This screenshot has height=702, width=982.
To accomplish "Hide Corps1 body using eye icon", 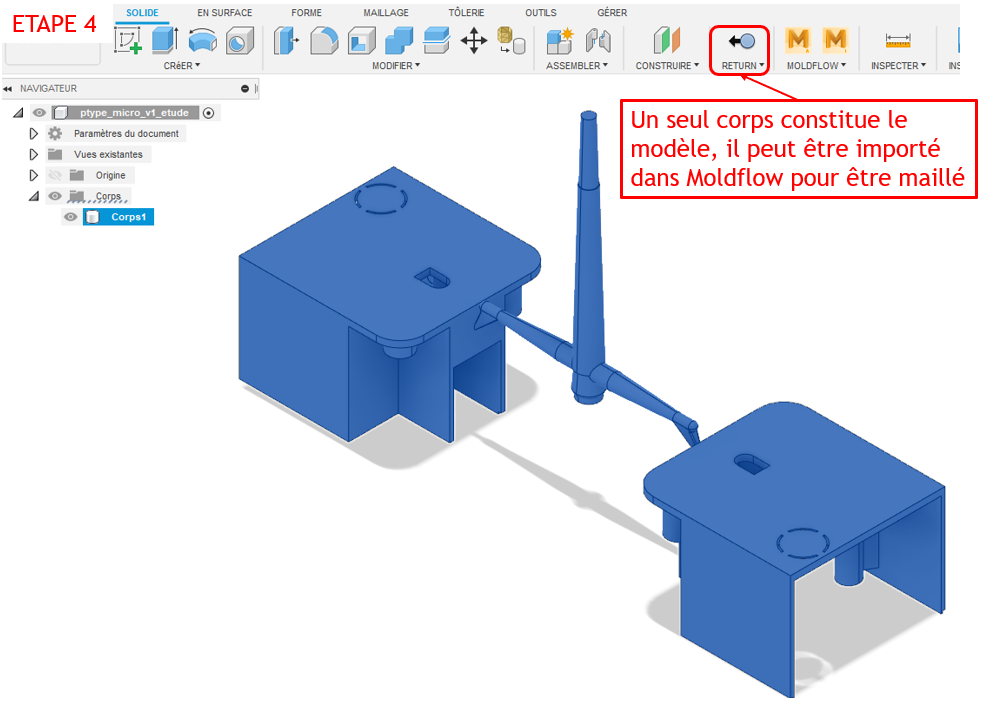I will [71, 217].
